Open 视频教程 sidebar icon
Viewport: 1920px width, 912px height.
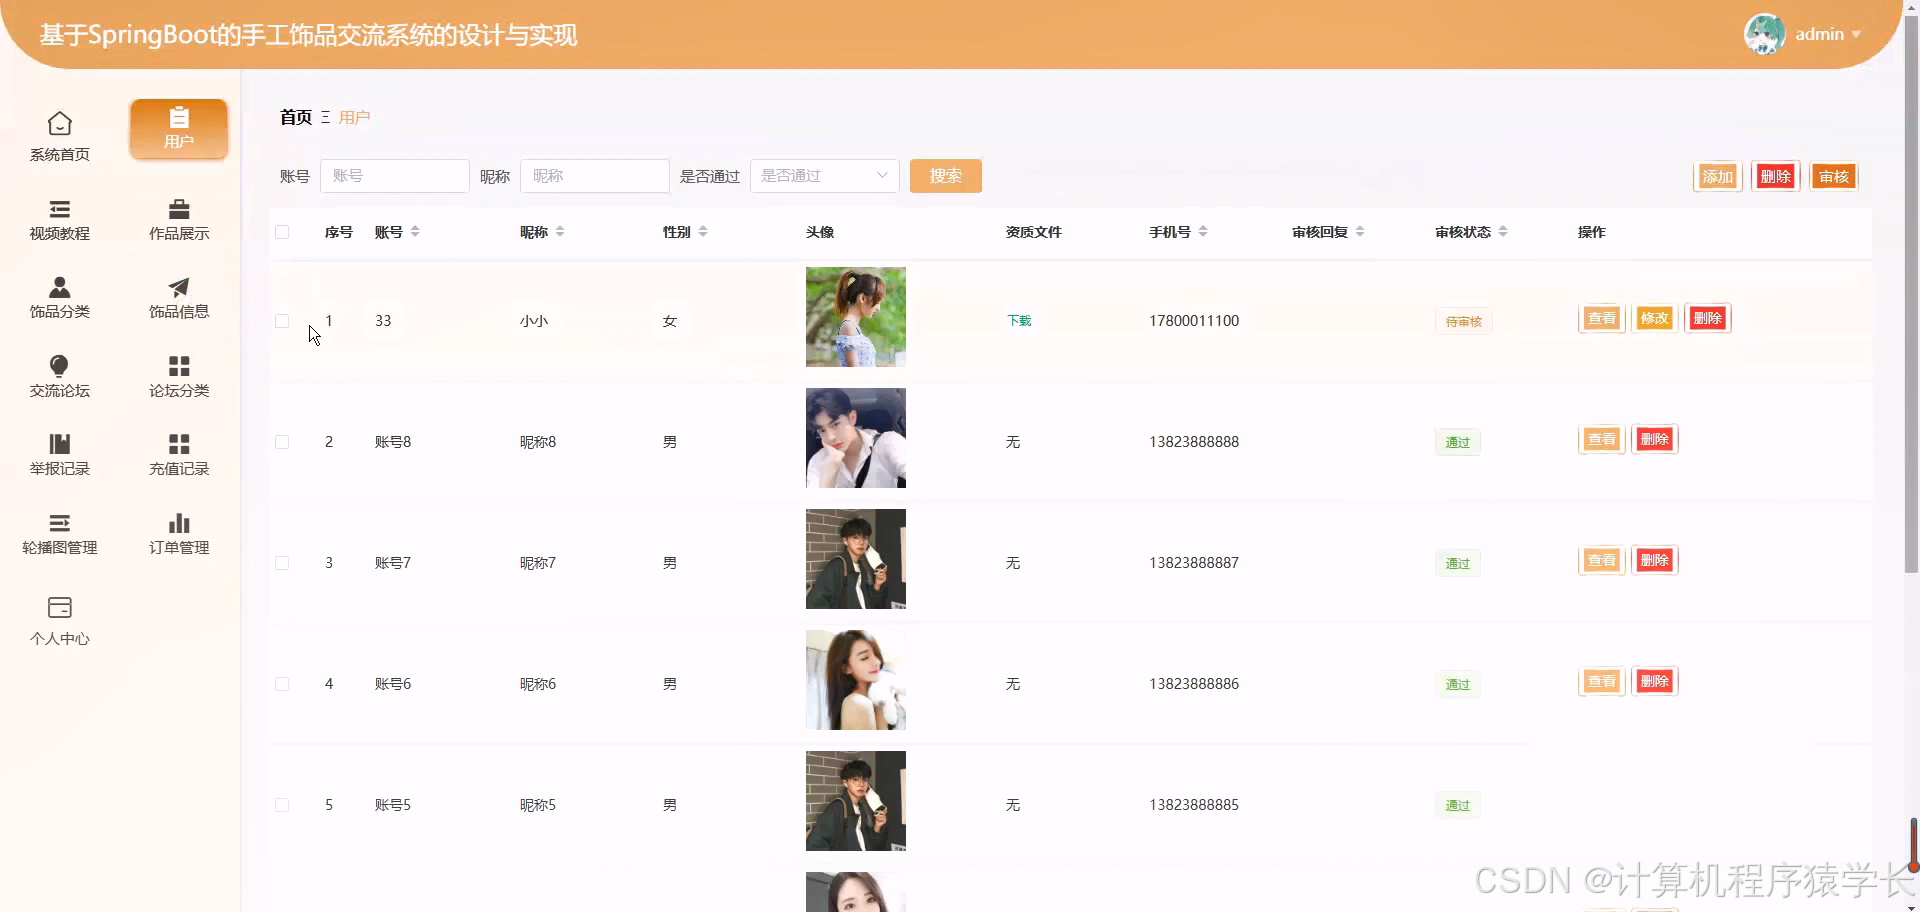(x=60, y=209)
